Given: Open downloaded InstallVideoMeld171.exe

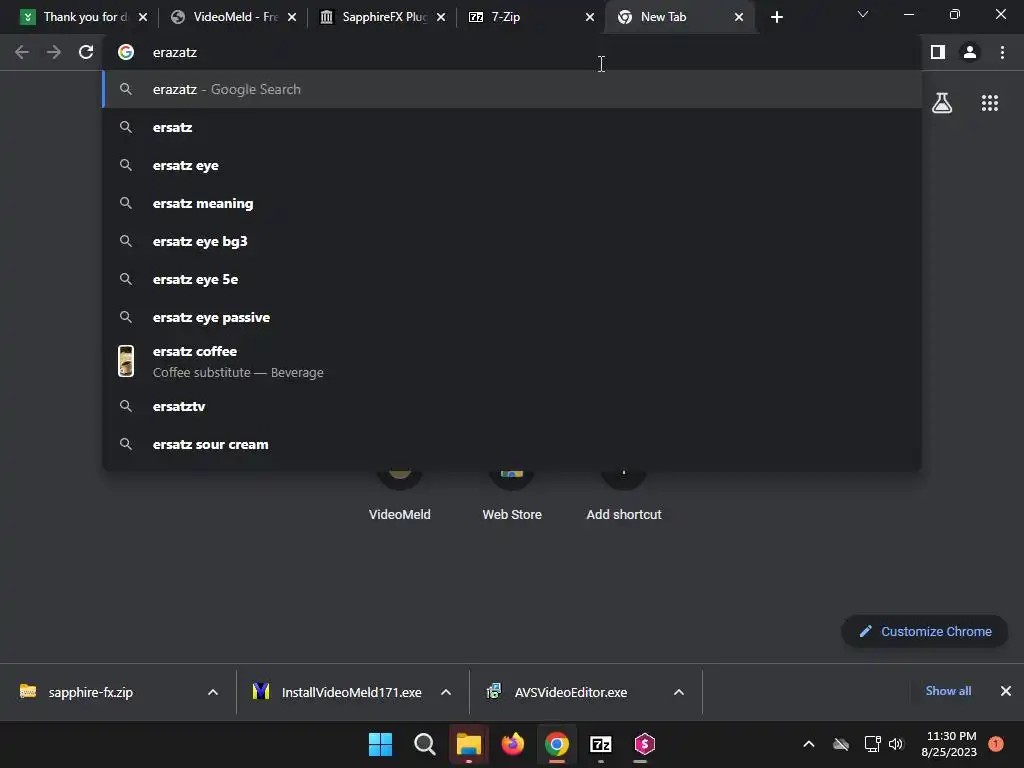Looking at the screenshot, I should (x=336, y=692).
